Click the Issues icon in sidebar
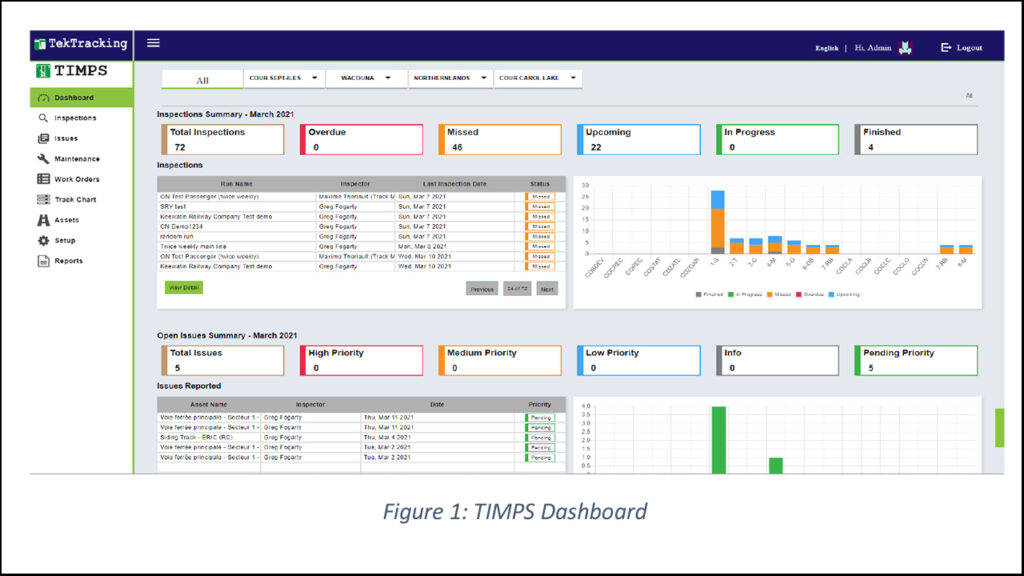Screen dimensions: 1024x576 [43, 138]
